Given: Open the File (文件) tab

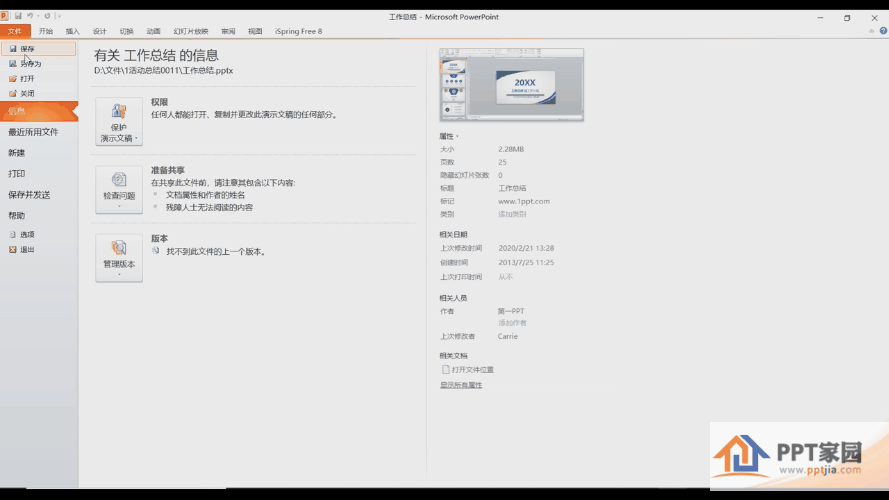Looking at the screenshot, I should (15, 31).
